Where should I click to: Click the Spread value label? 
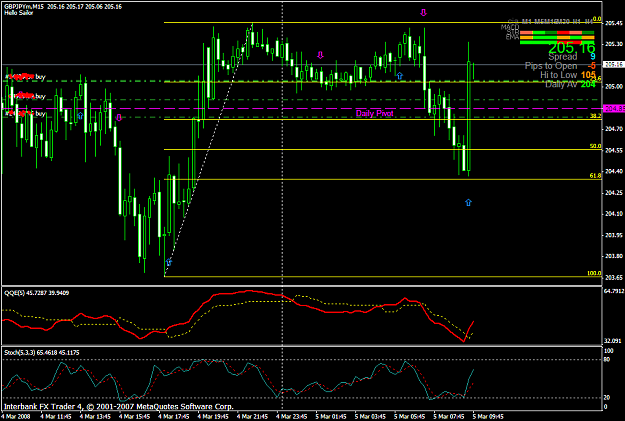563,57
